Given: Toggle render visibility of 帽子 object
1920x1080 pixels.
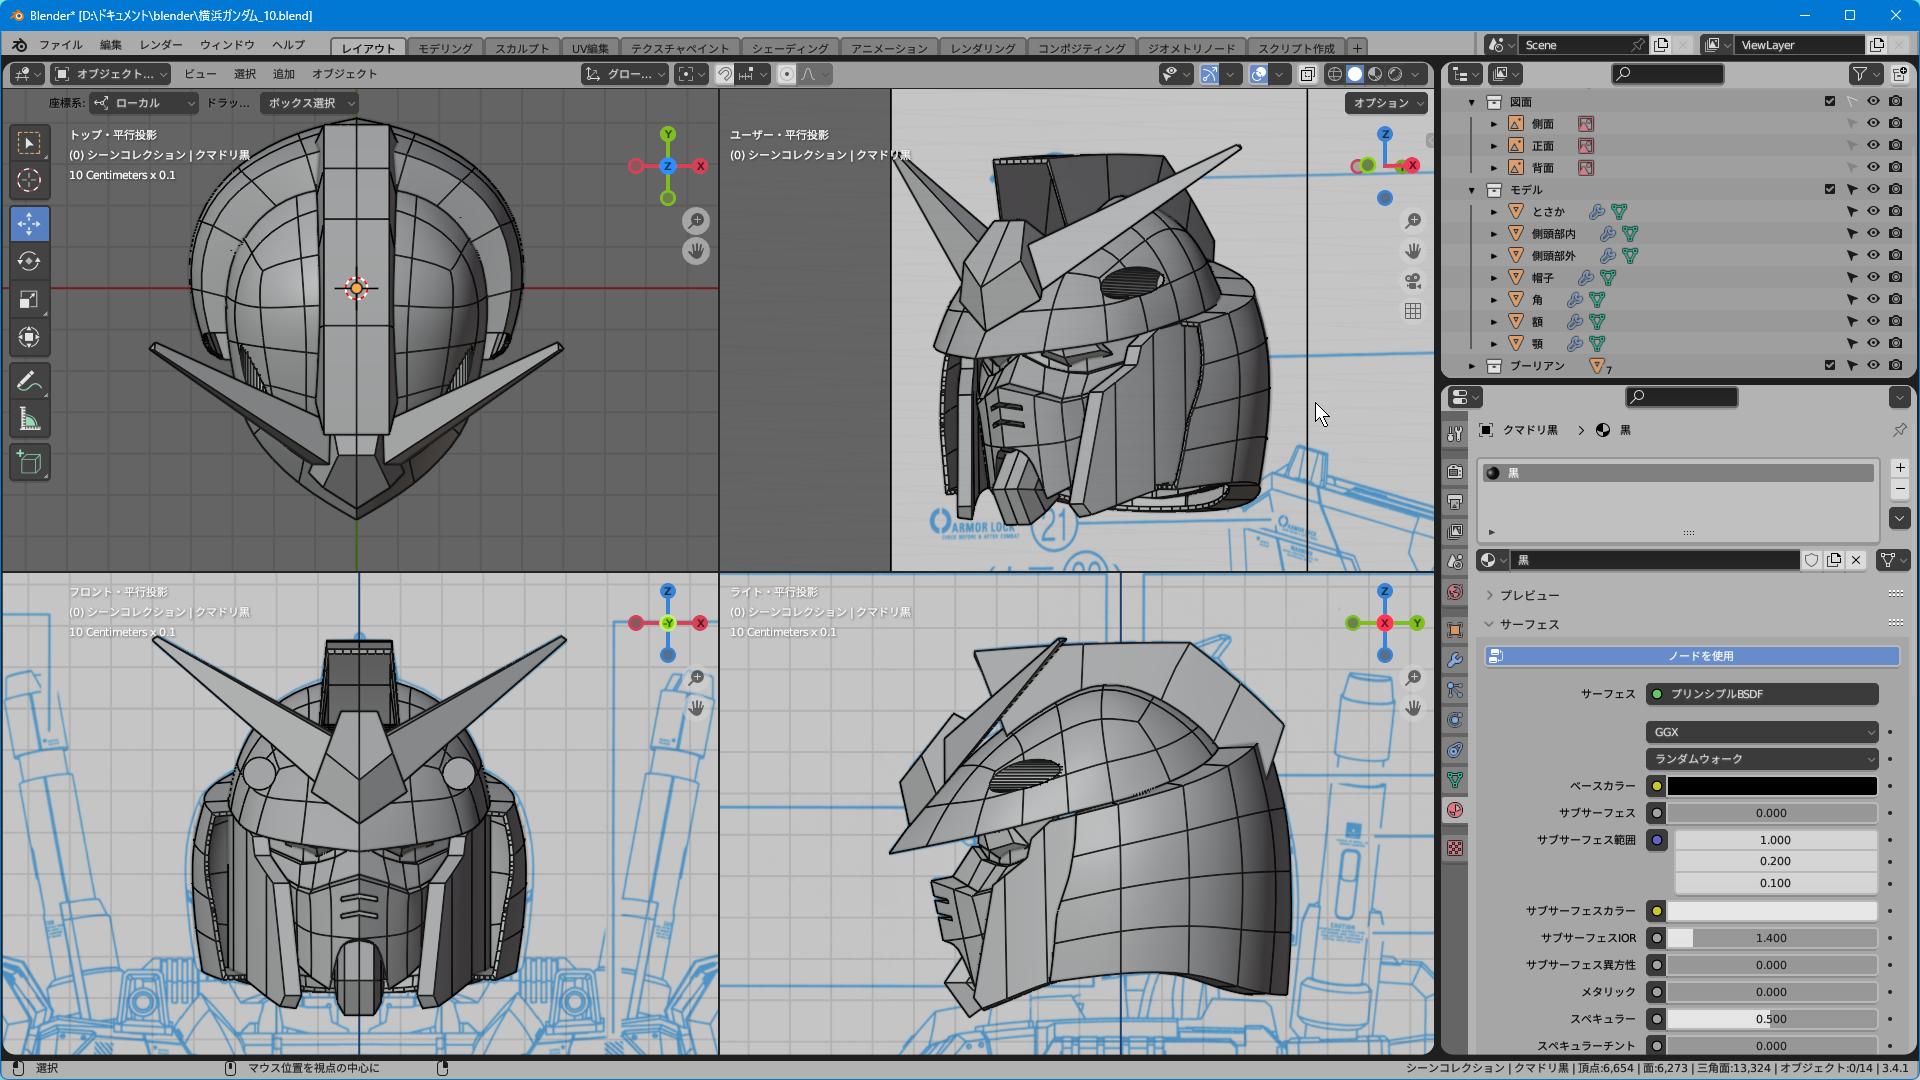Looking at the screenshot, I should coord(1895,277).
